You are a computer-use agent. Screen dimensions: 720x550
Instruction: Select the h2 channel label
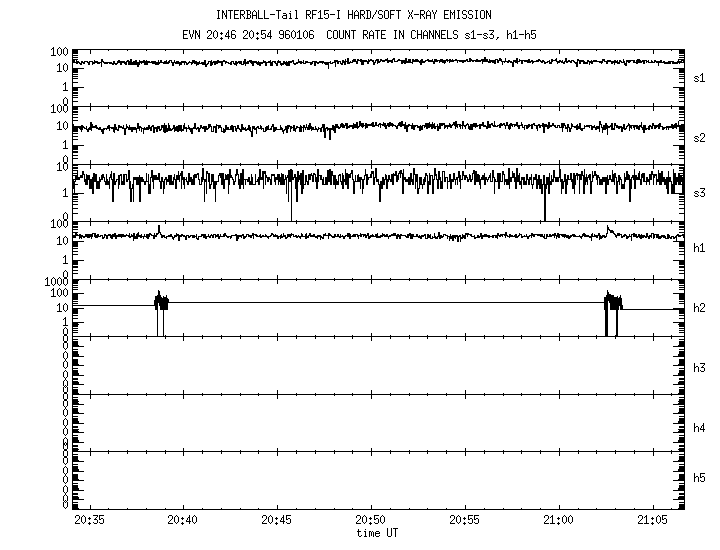(699, 308)
